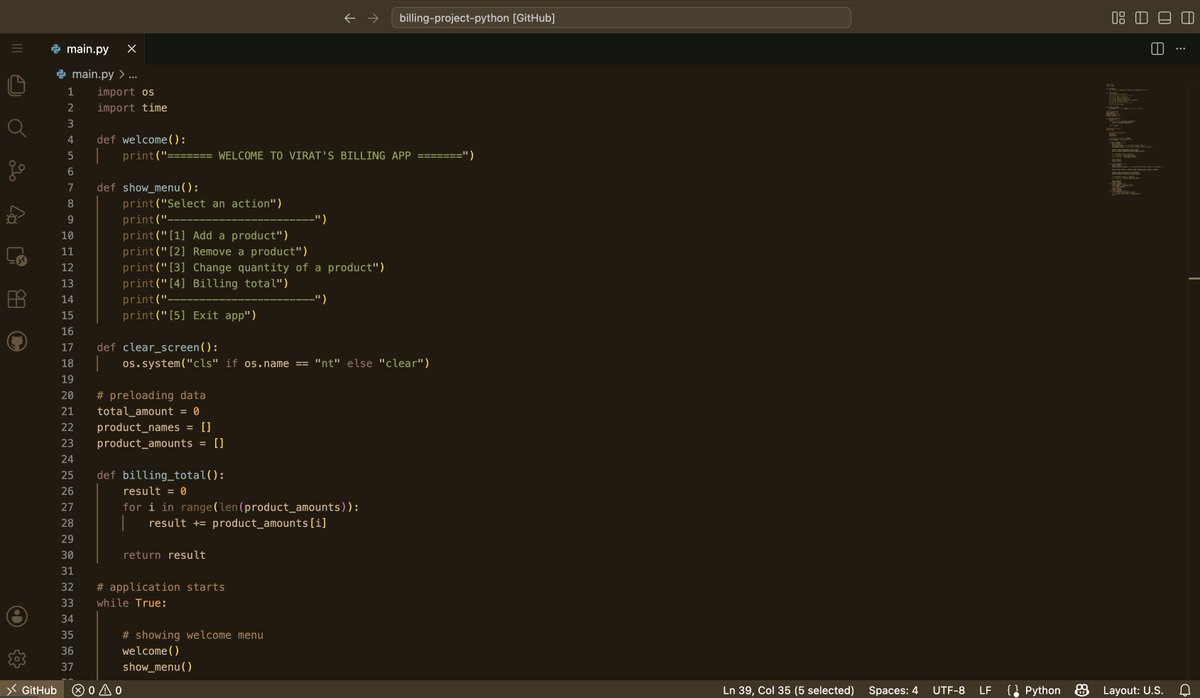Viewport: 1200px width, 698px height.
Task: Change the UTF-8 encoding
Action: pyautogui.click(x=948, y=690)
